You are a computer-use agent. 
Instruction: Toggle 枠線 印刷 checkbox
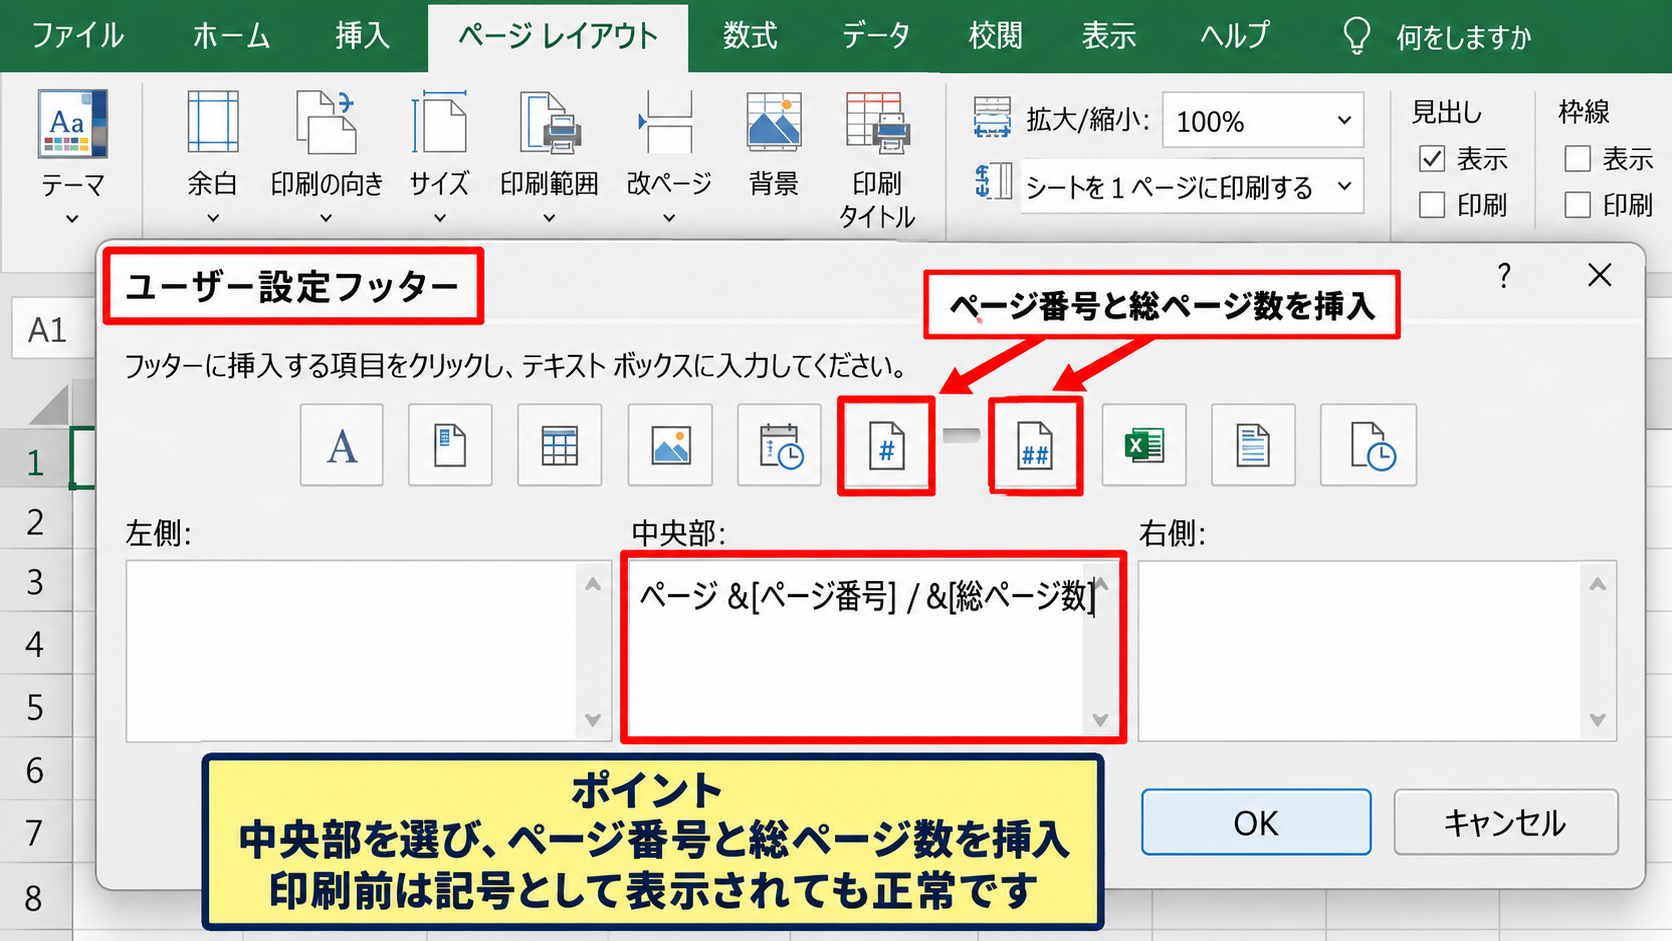(1578, 205)
